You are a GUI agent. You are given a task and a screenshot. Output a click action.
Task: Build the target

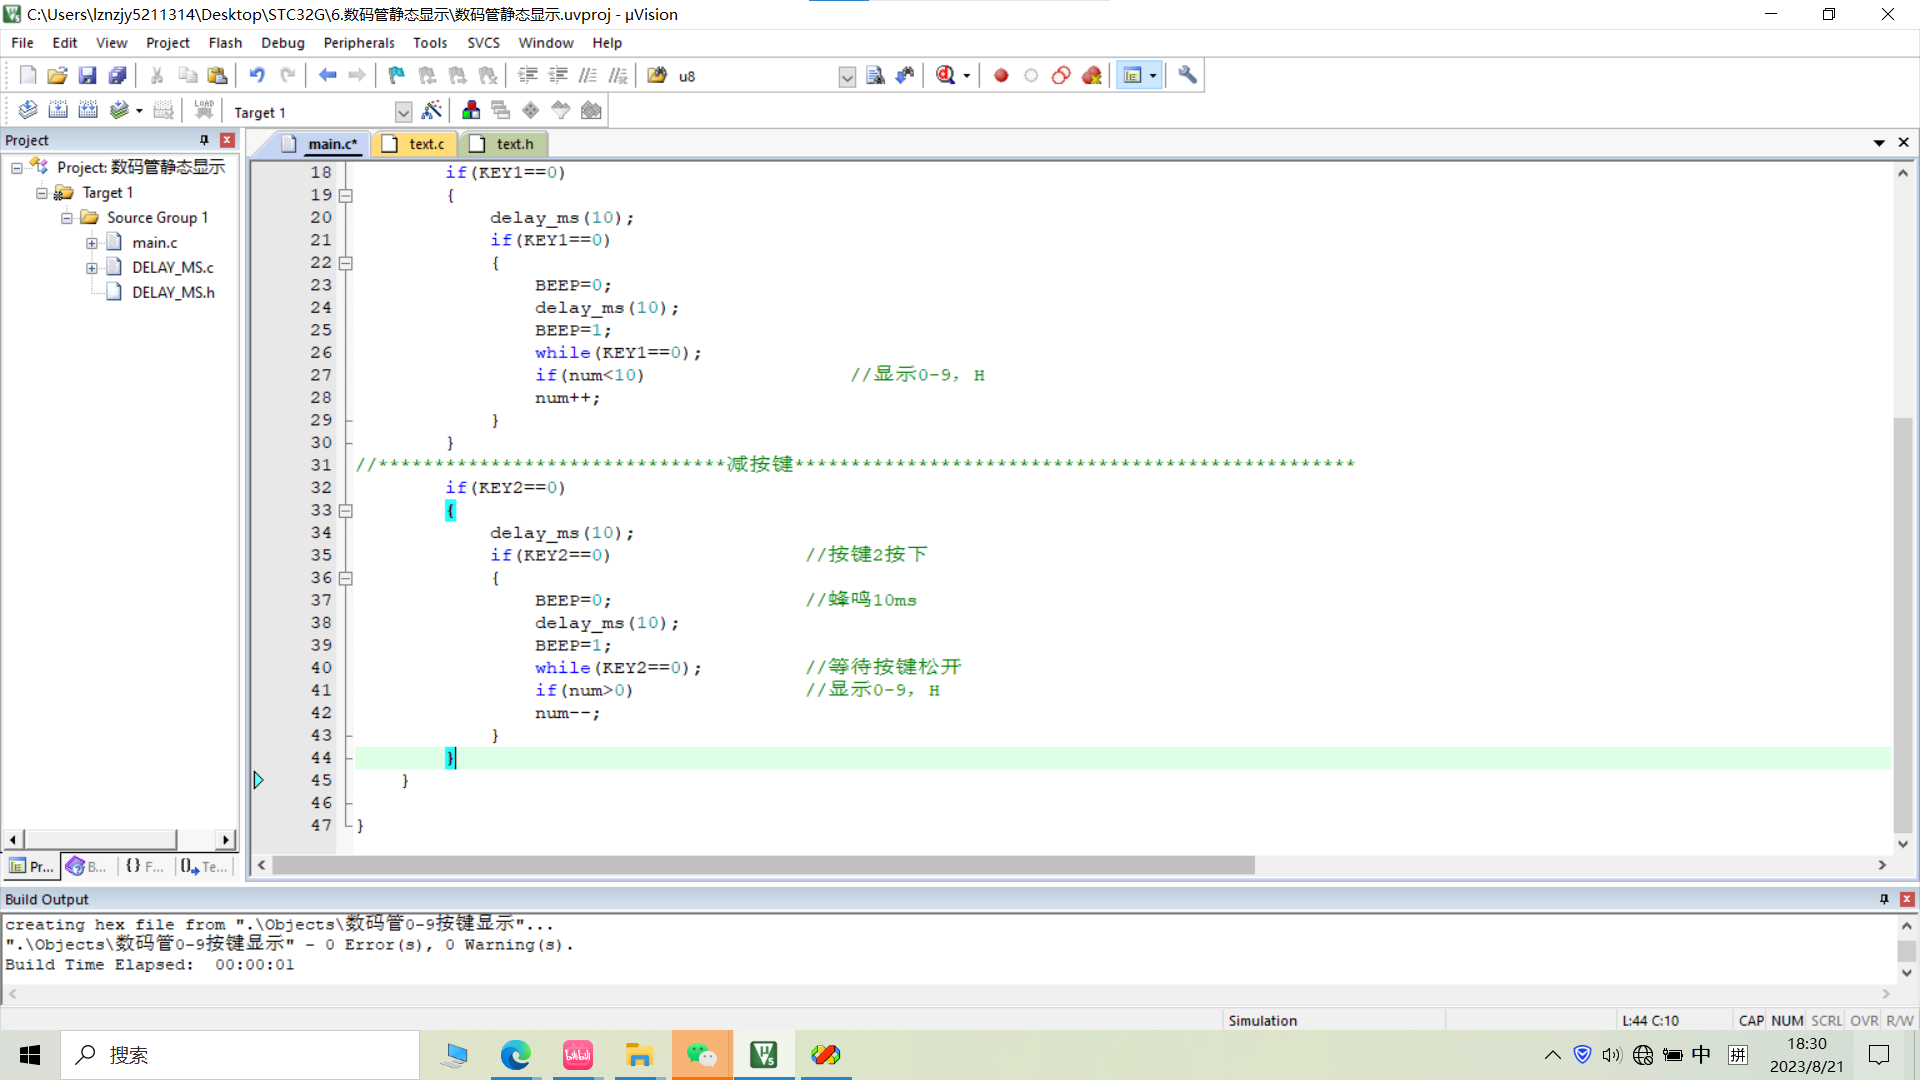(x=58, y=111)
